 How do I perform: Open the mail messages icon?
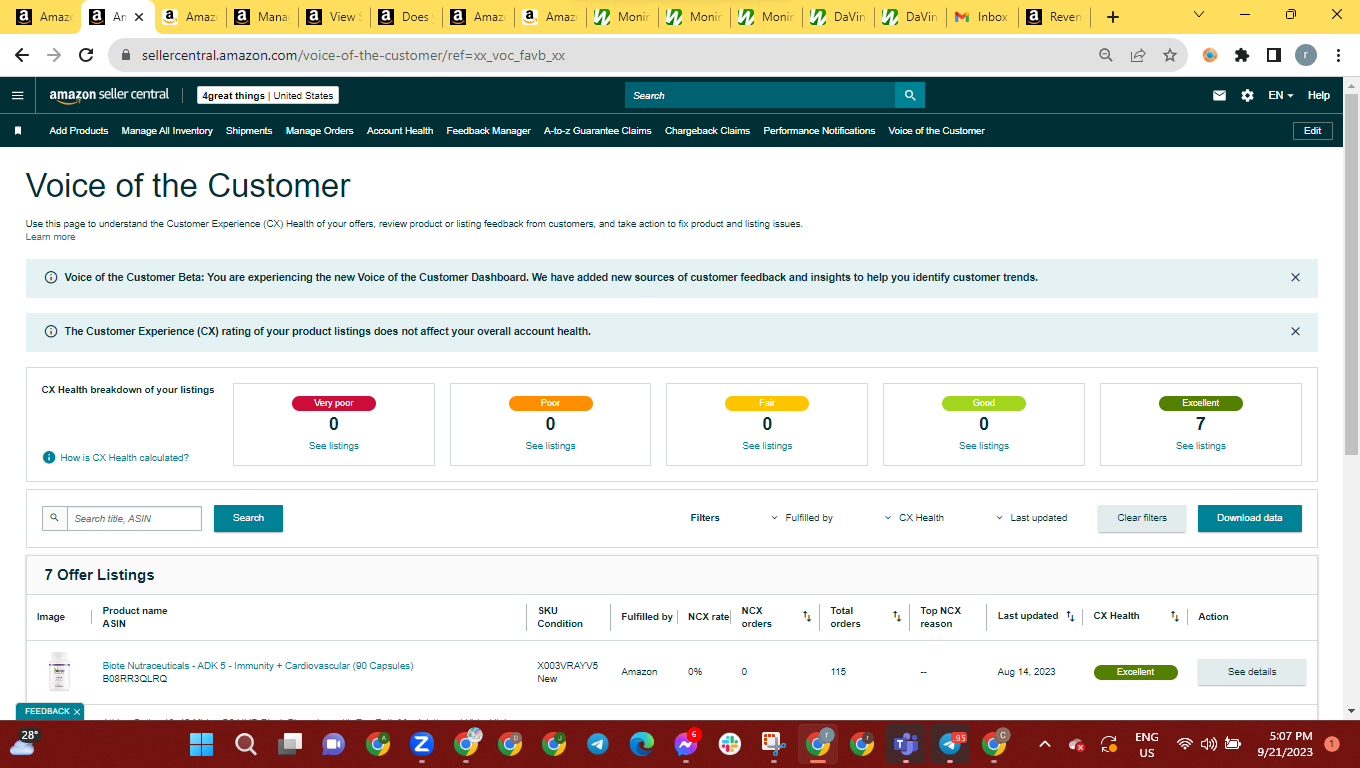pyautogui.click(x=1219, y=95)
